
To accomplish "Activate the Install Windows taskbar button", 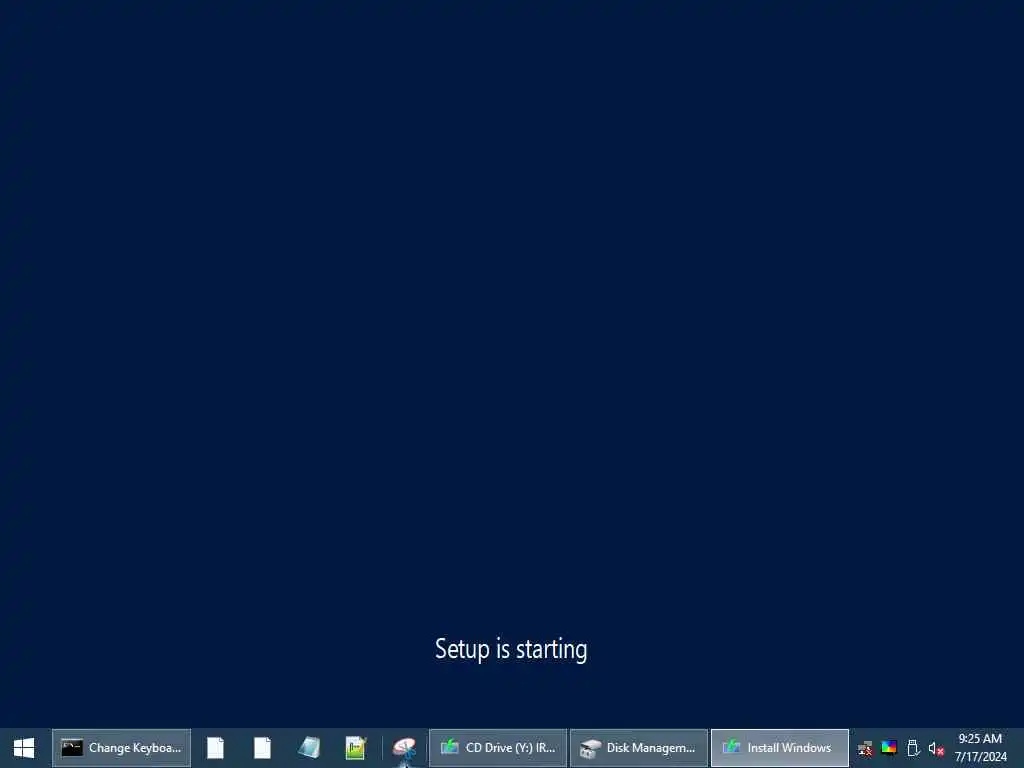I will 780,748.
